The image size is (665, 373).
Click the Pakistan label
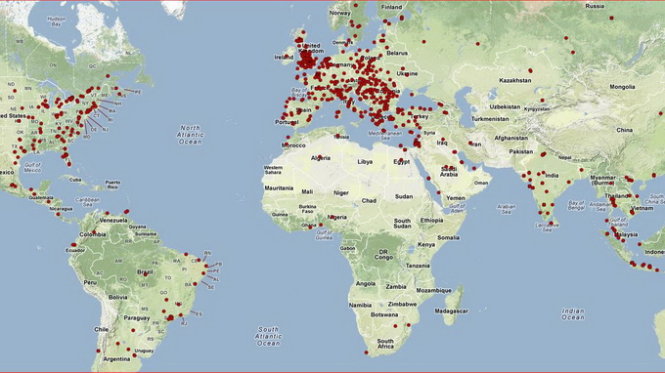coord(521,151)
